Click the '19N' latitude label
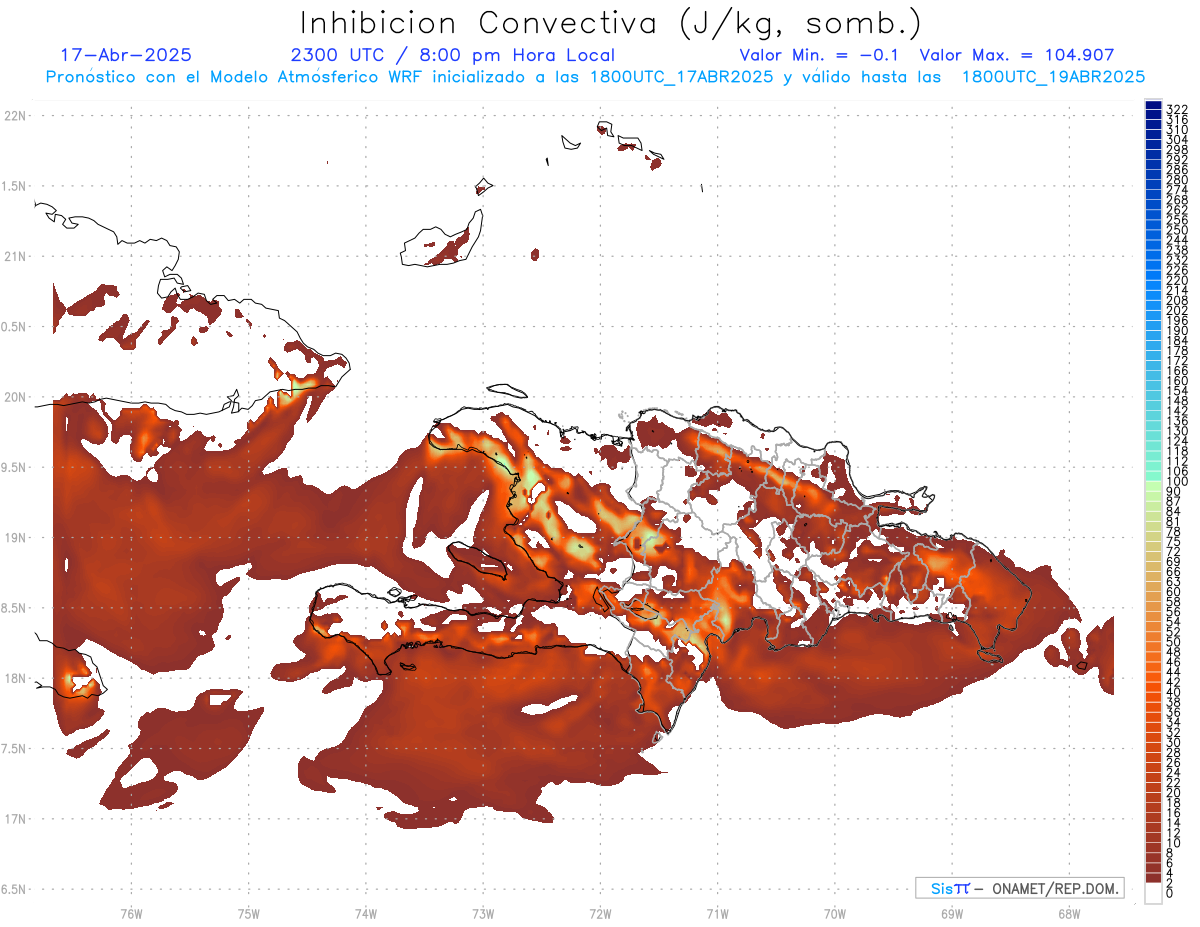Screen dimensions: 1200x927 click(15, 537)
